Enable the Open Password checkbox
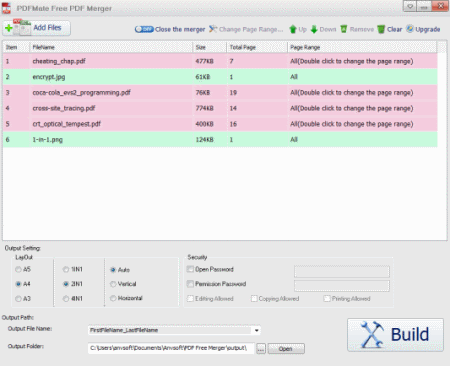450x366 pixels. coord(190,269)
